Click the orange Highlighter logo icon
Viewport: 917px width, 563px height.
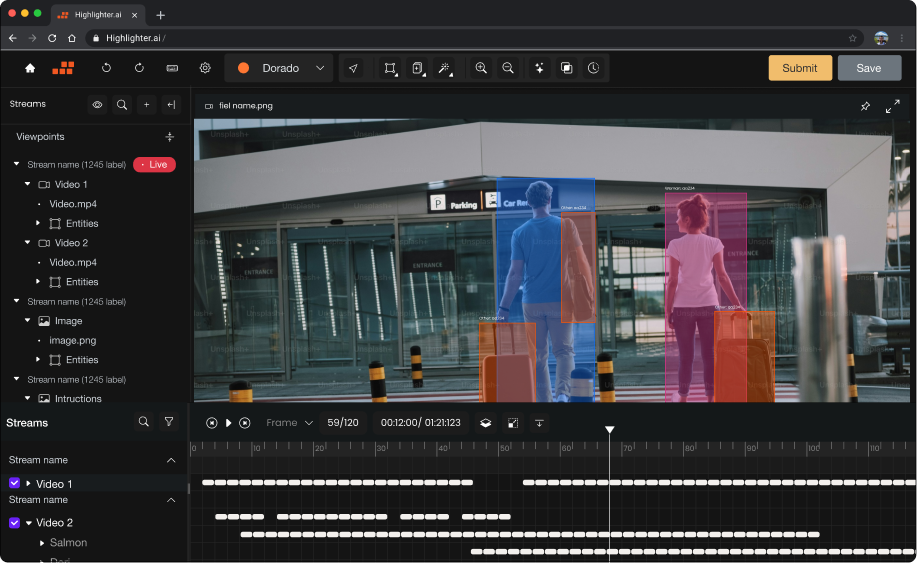pyautogui.click(x=63, y=68)
